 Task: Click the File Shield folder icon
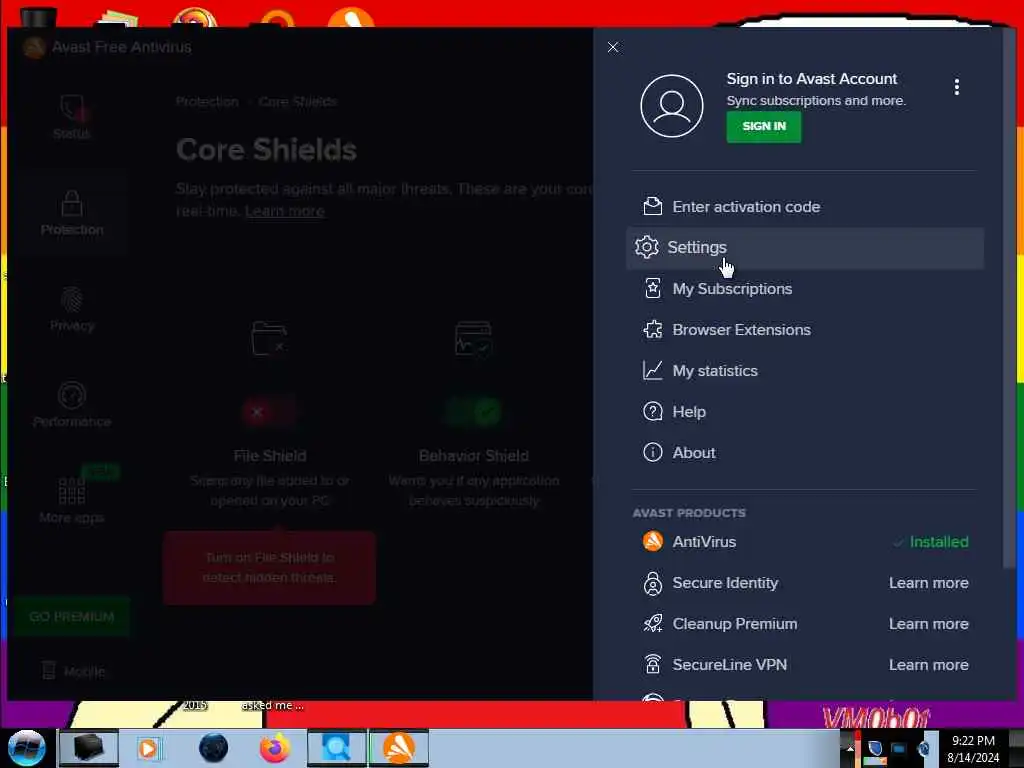[269, 338]
